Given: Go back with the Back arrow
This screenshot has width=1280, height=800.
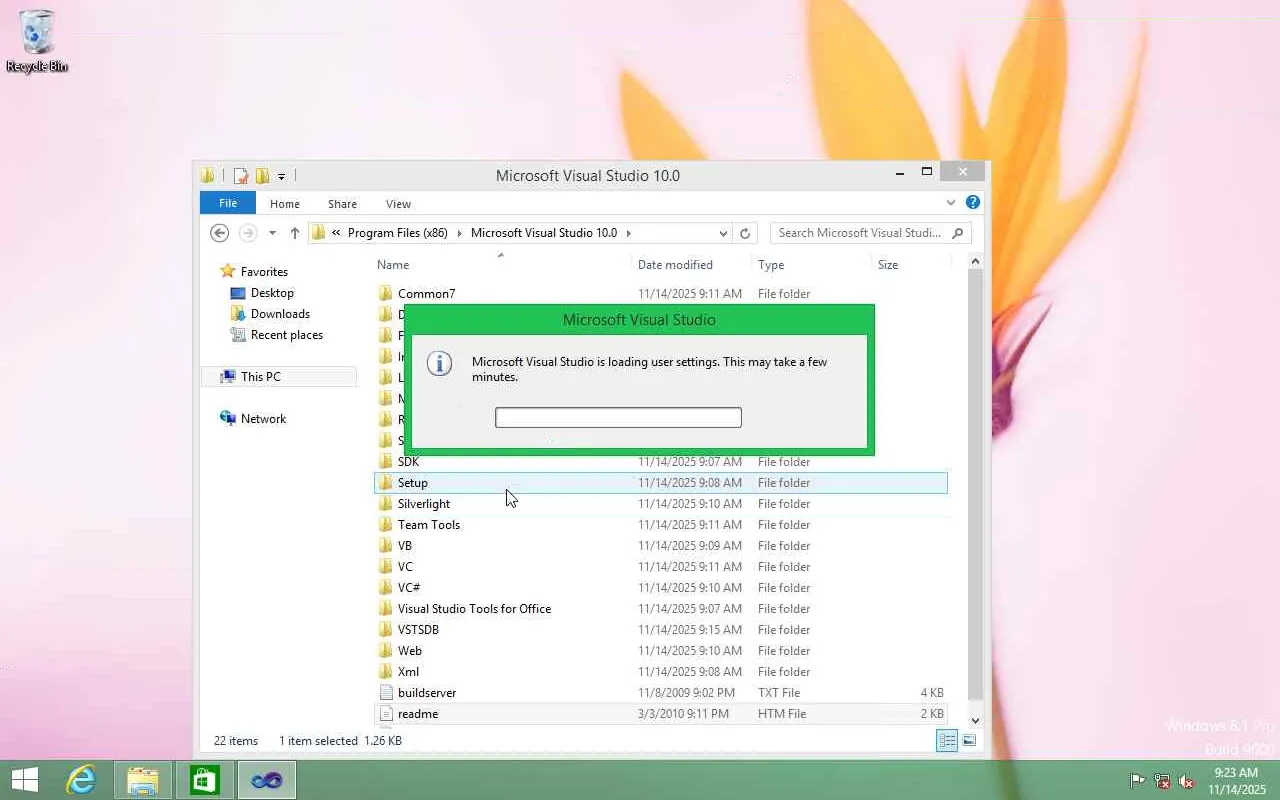Looking at the screenshot, I should 220,233.
